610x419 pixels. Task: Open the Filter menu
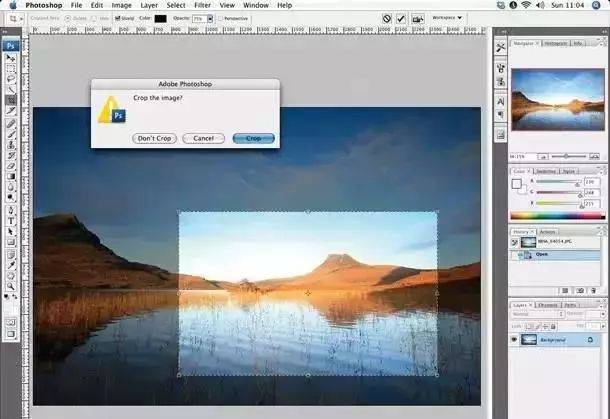[x=202, y=5]
